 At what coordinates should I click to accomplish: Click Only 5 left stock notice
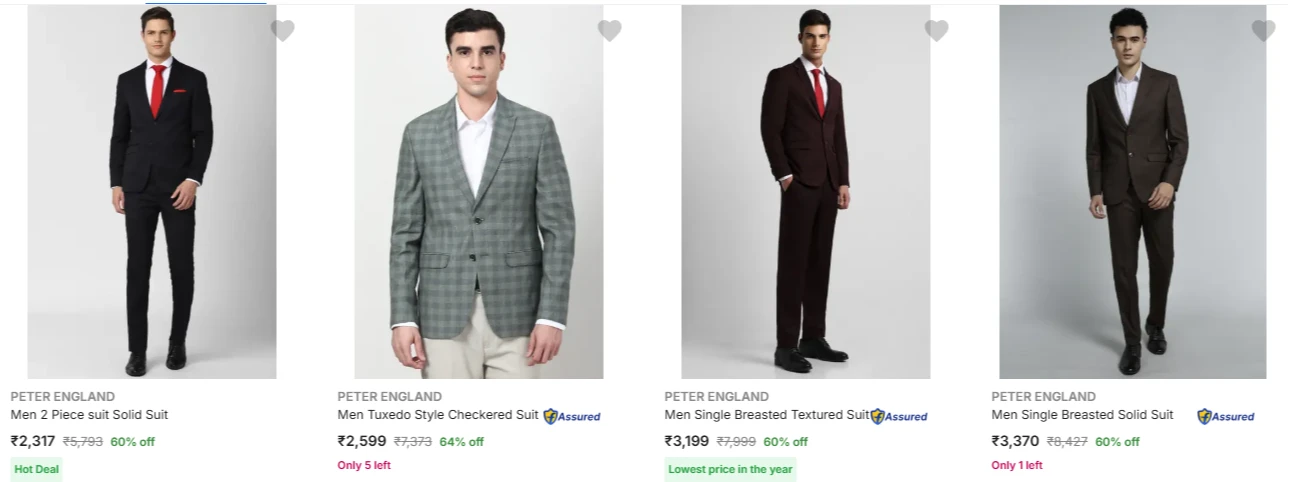tap(364, 465)
